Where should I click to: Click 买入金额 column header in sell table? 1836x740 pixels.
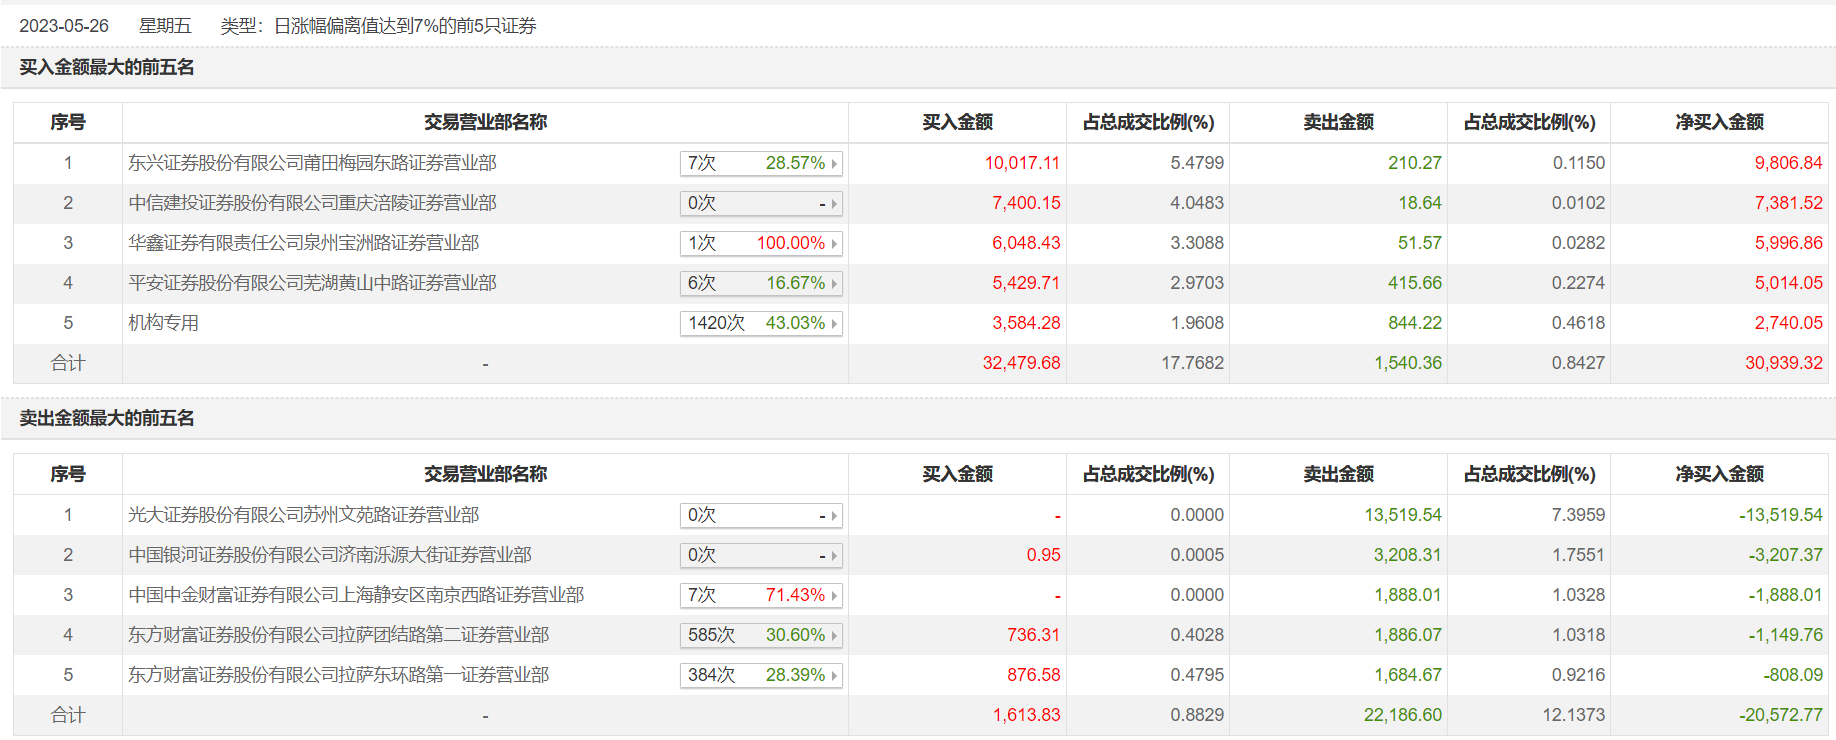(x=957, y=474)
